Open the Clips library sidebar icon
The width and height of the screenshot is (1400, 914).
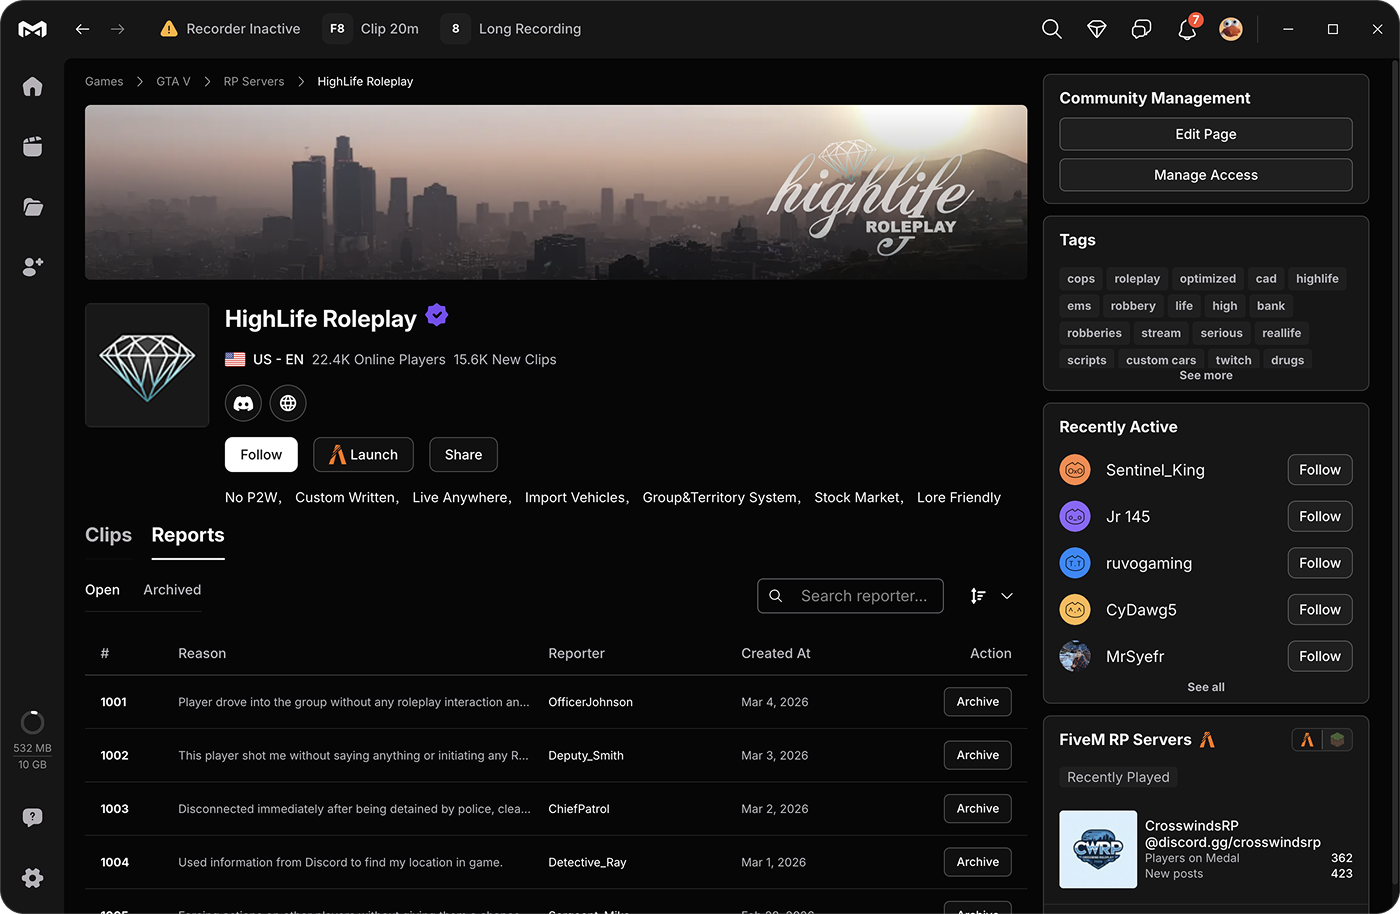(33, 147)
